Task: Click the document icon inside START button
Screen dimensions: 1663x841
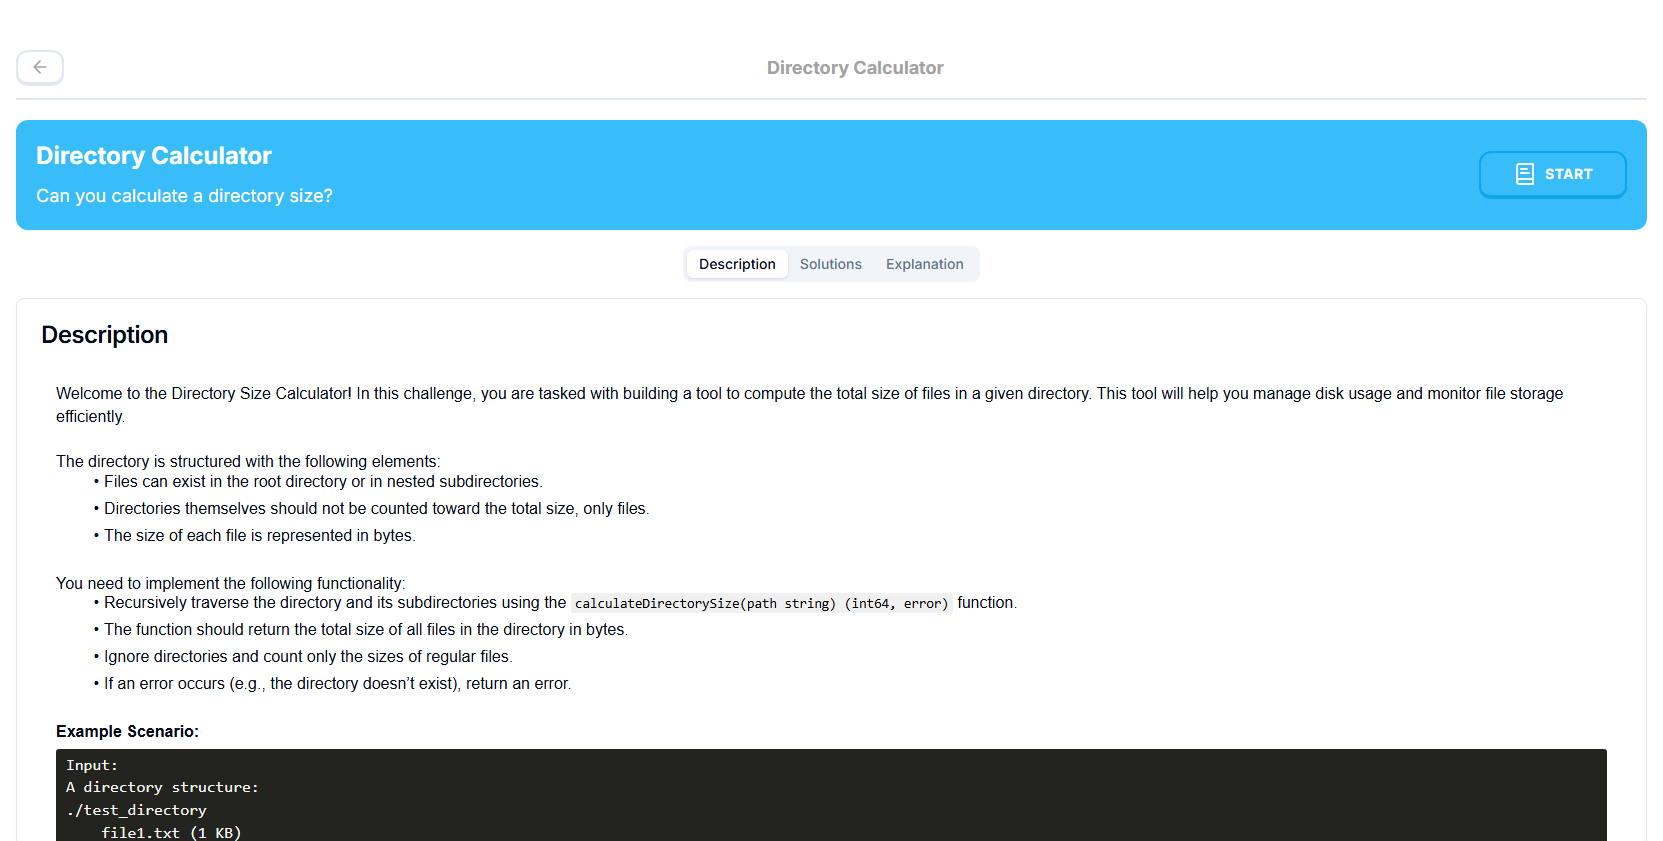Action: click(1524, 174)
